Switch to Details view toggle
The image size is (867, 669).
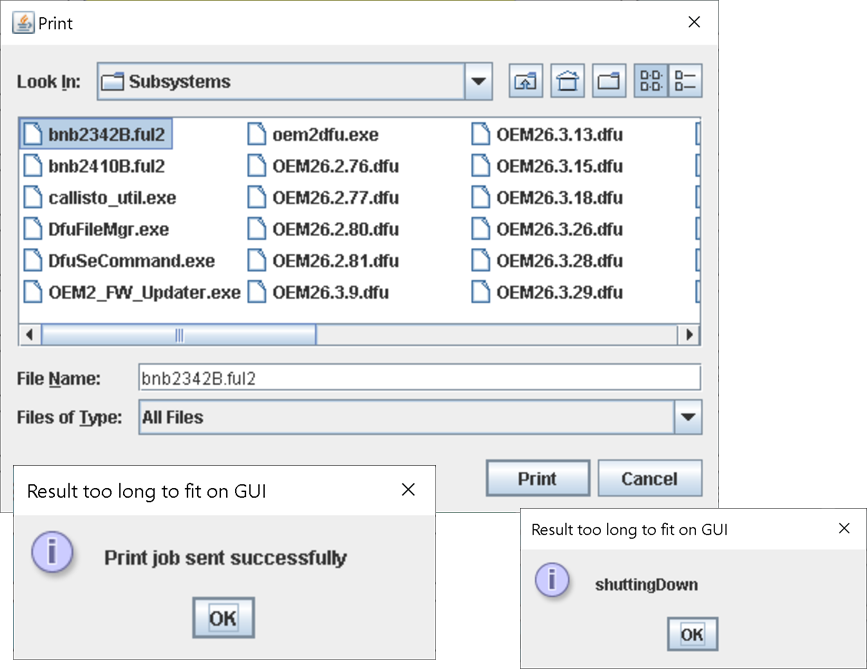click(686, 82)
